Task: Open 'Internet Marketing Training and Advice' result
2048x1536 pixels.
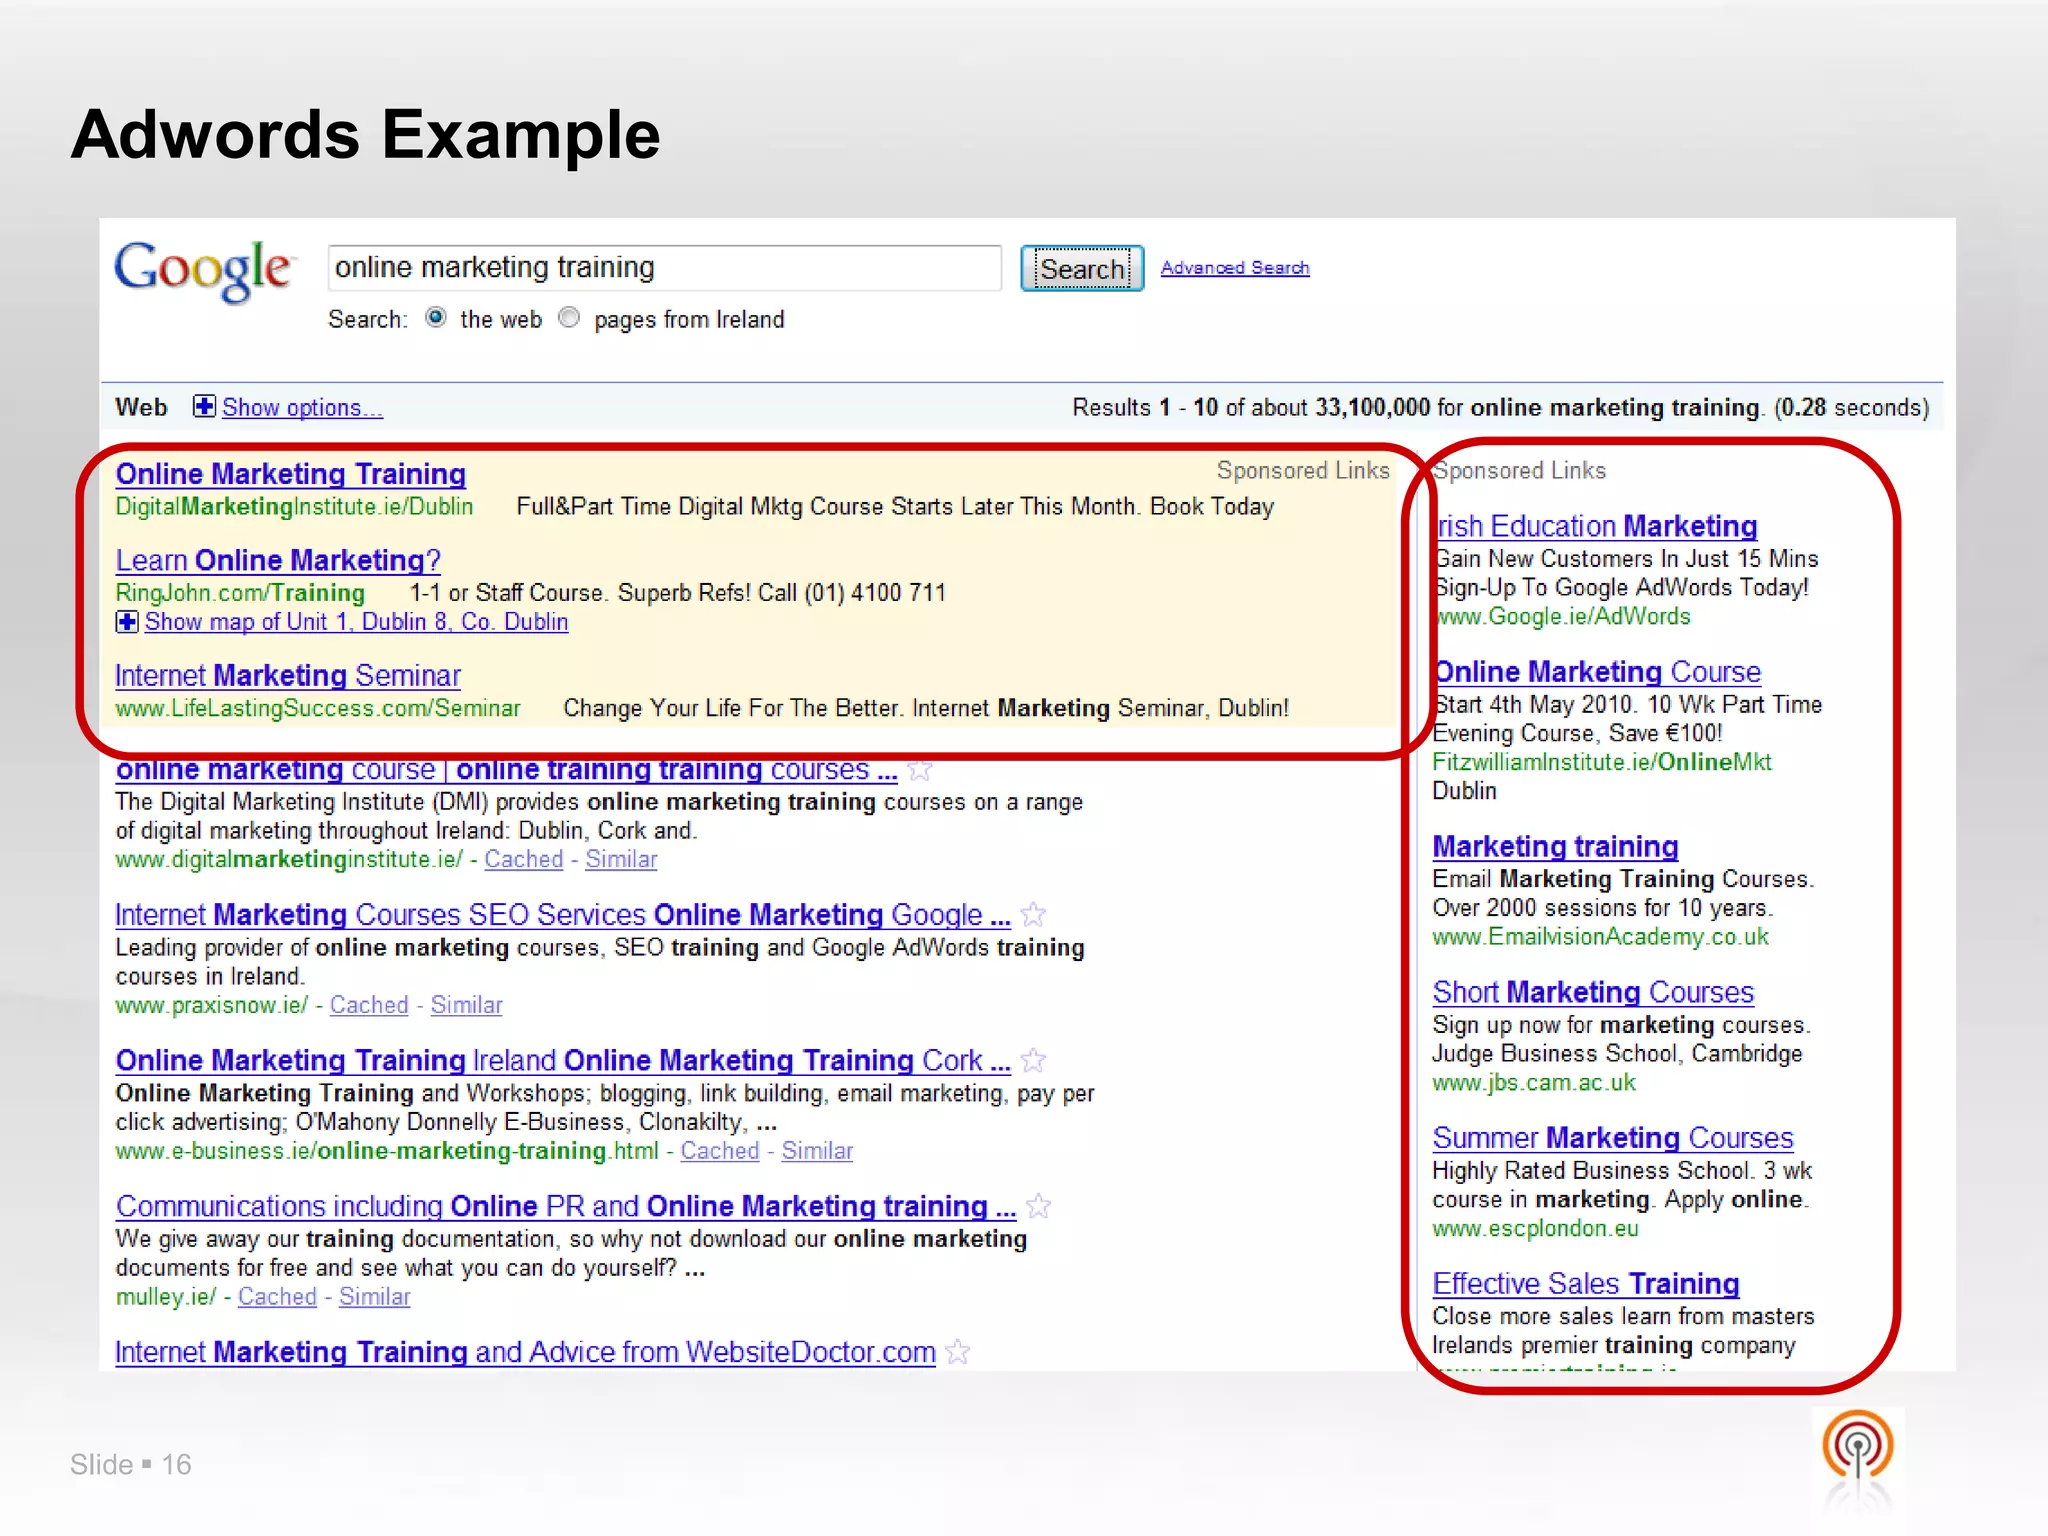Action: [x=525, y=1352]
